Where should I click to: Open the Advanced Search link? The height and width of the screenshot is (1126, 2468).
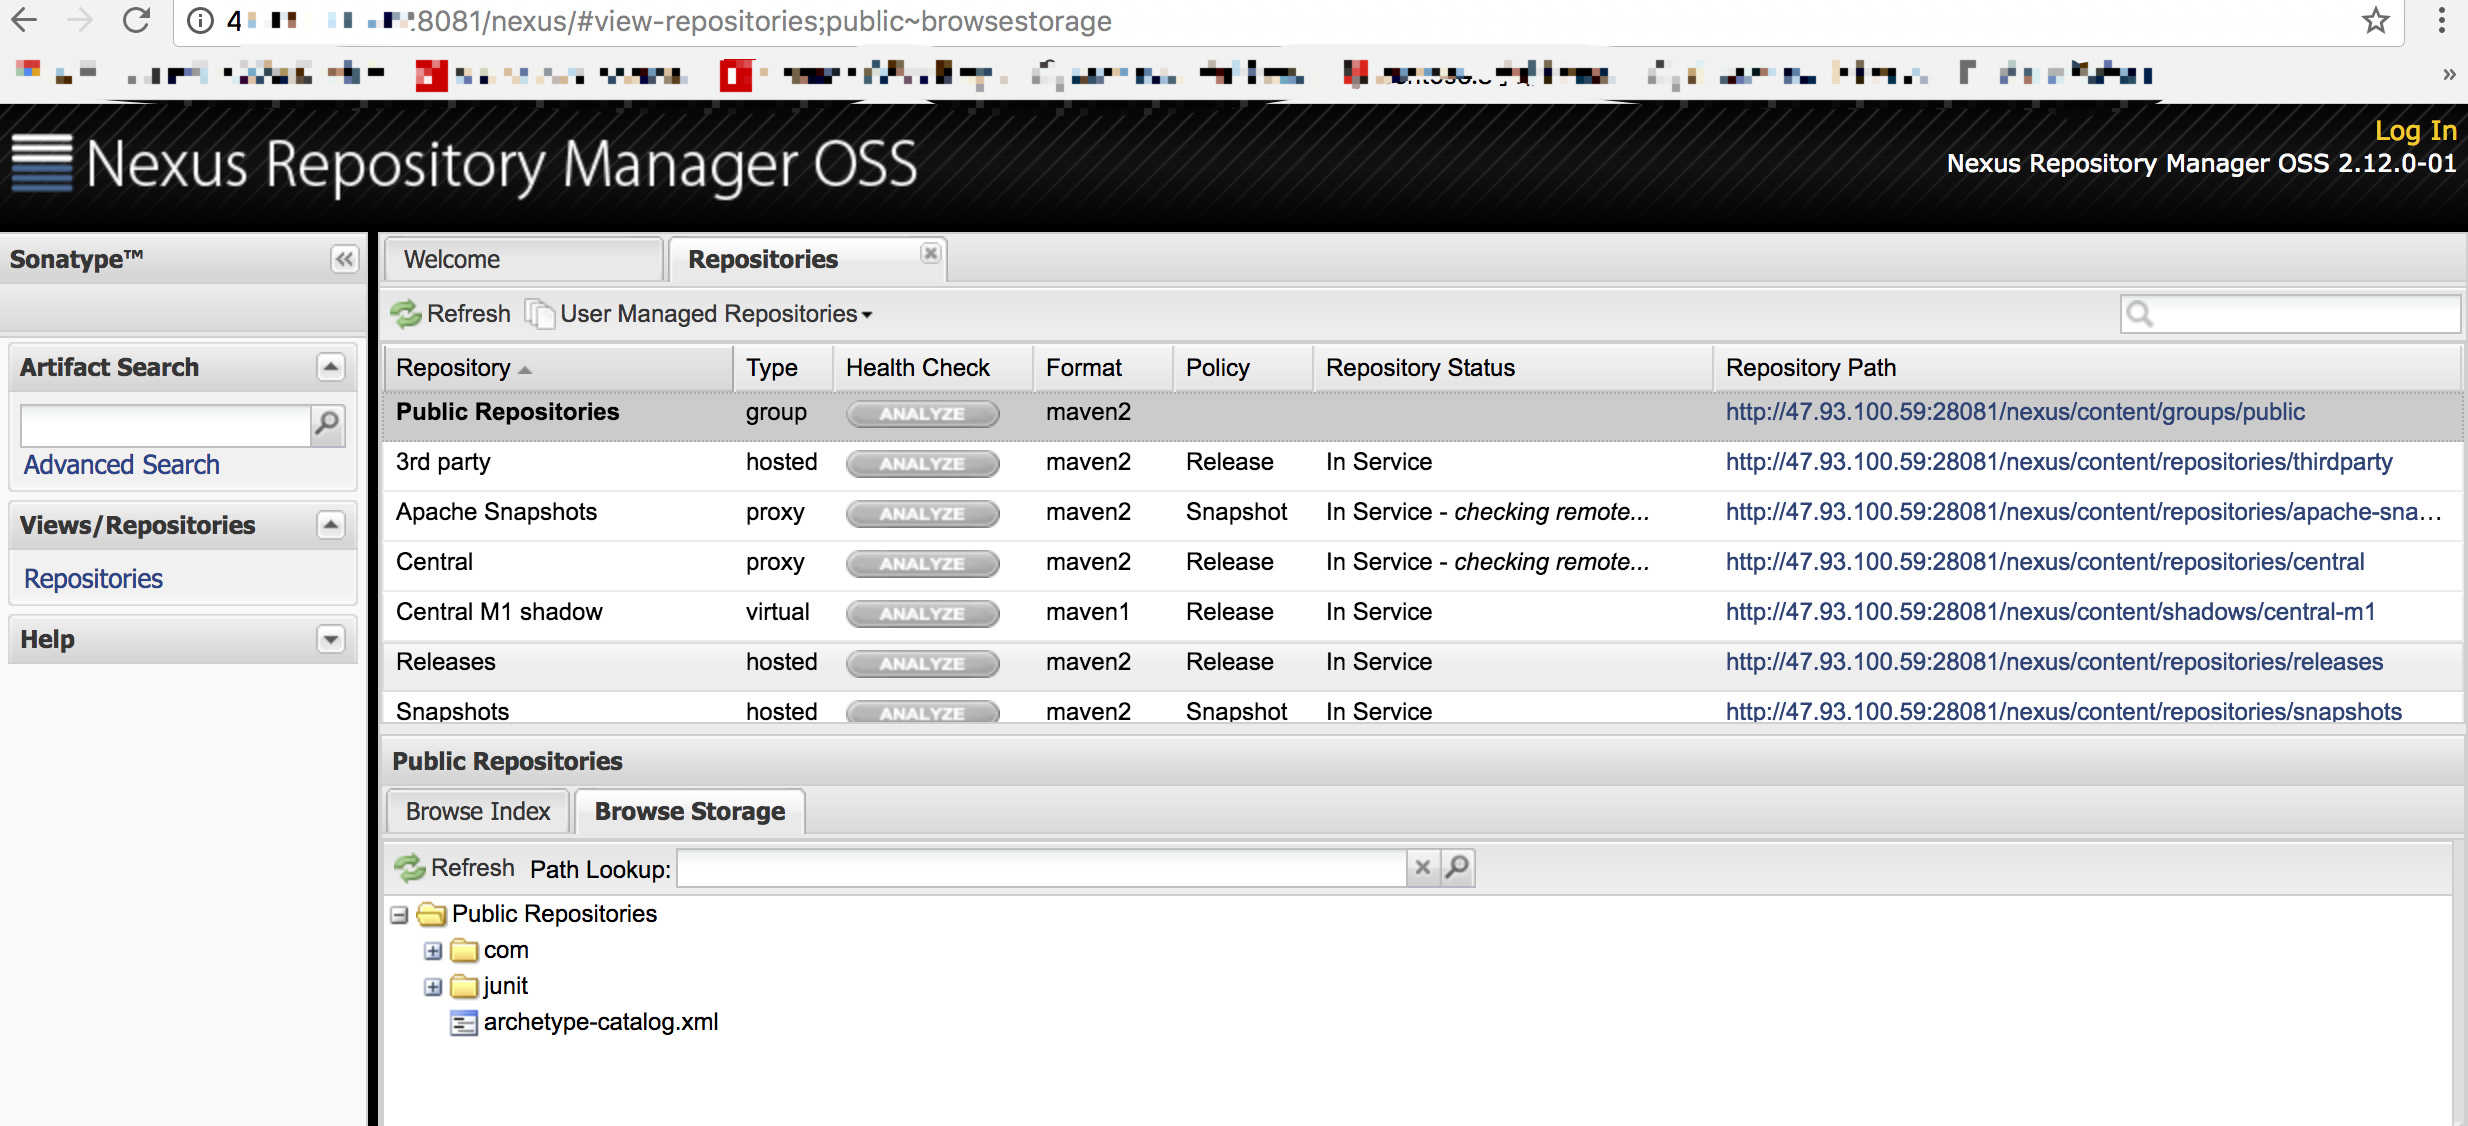point(122,465)
